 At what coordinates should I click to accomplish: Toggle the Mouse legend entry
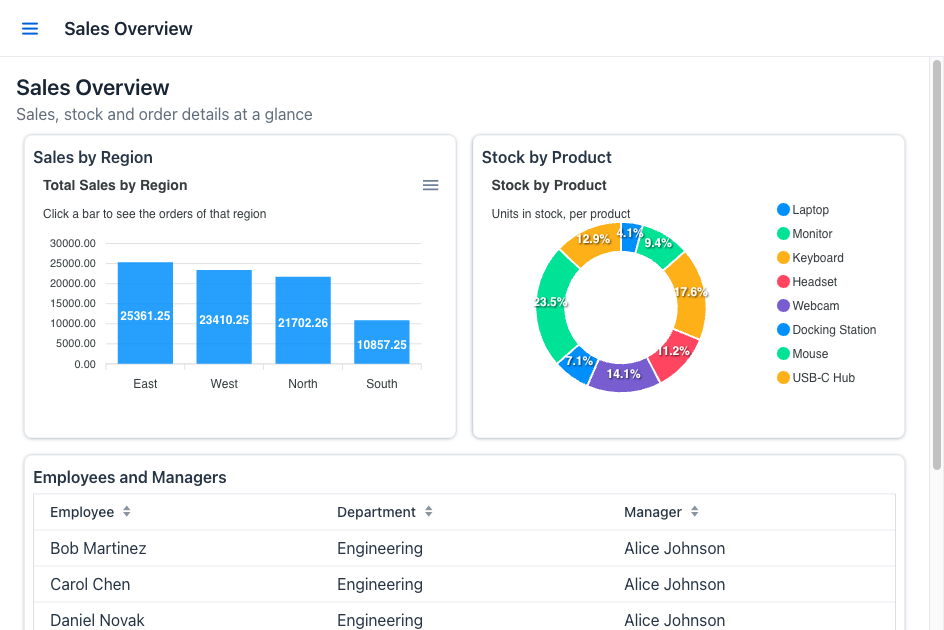803,354
